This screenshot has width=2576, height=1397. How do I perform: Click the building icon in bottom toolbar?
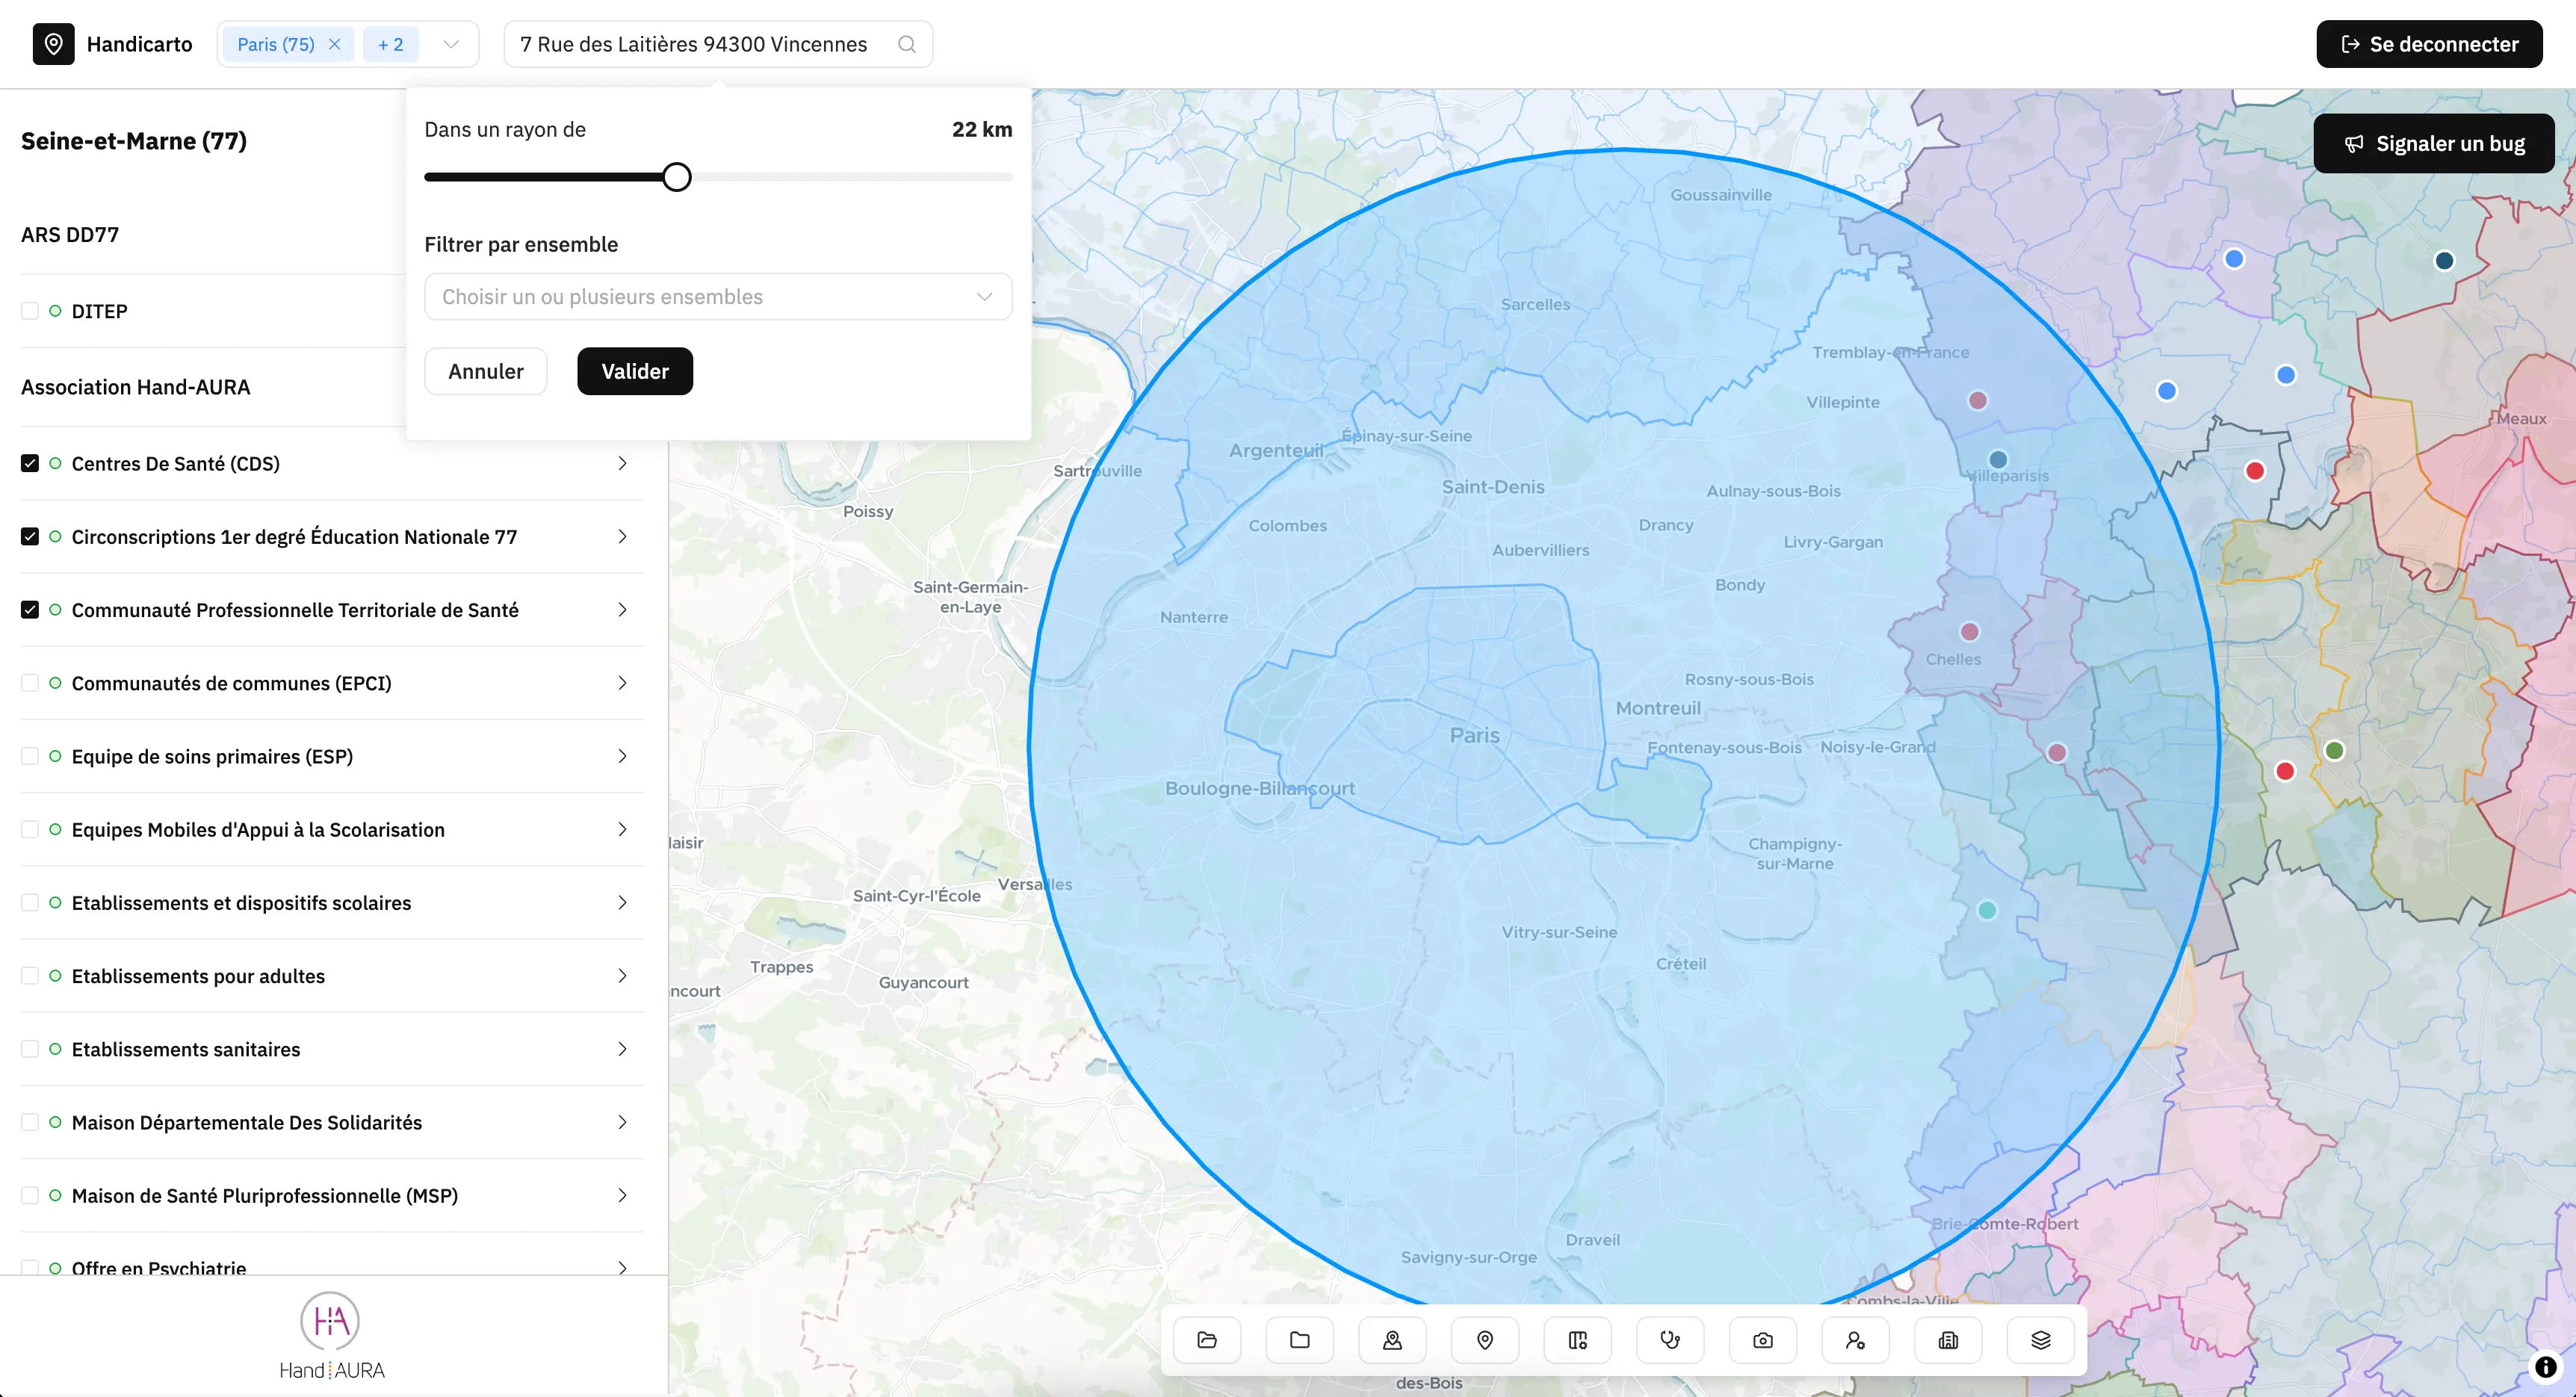click(1948, 1340)
